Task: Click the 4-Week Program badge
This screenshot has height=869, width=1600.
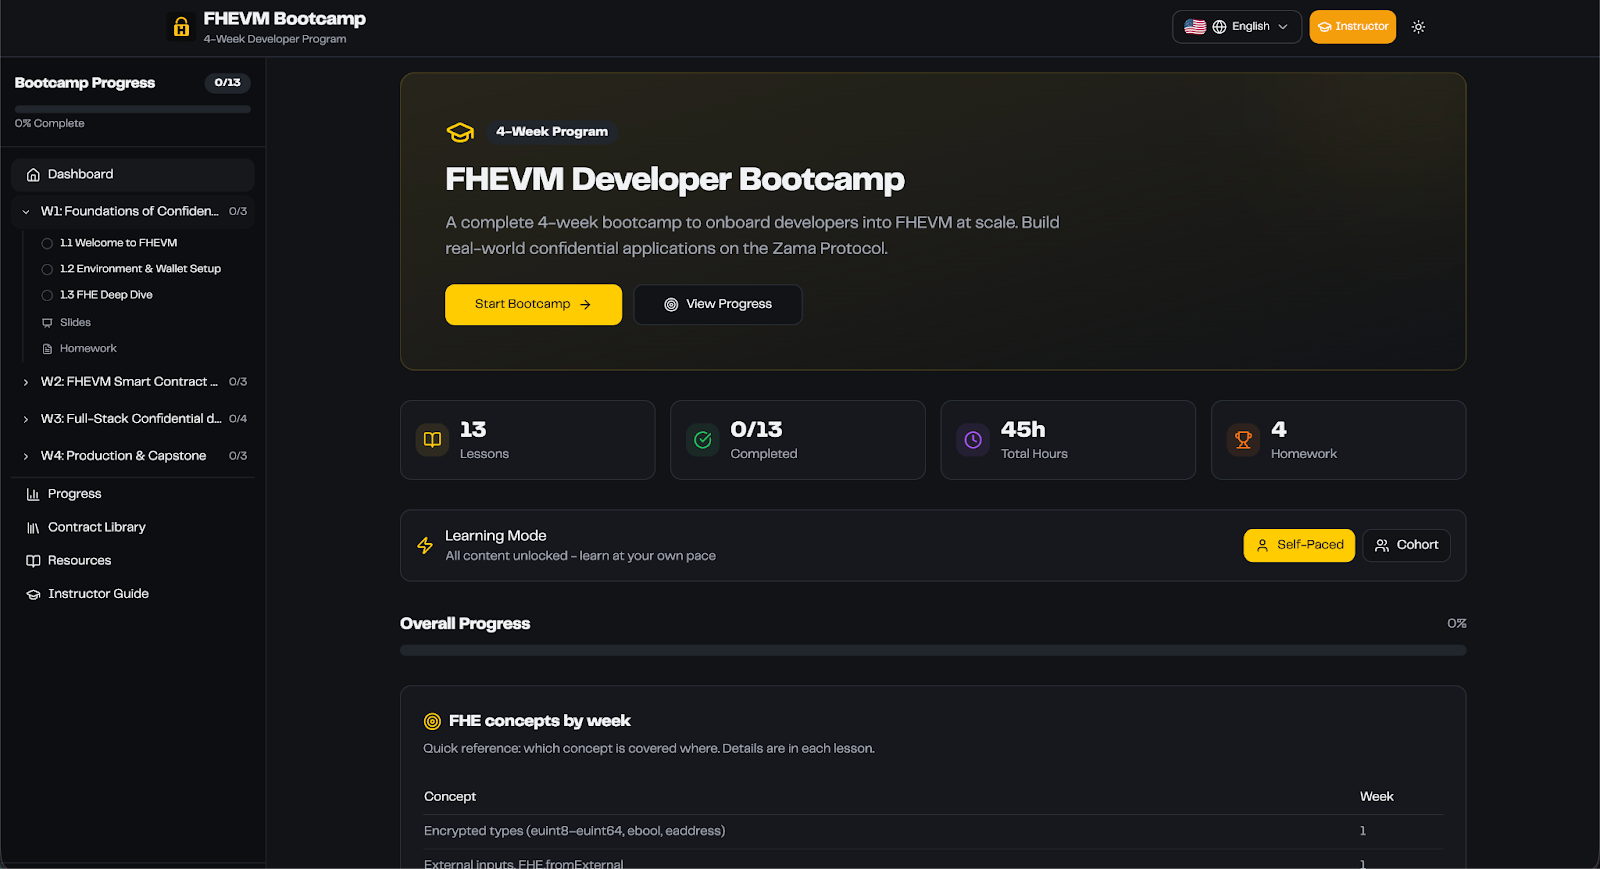Action: (552, 132)
